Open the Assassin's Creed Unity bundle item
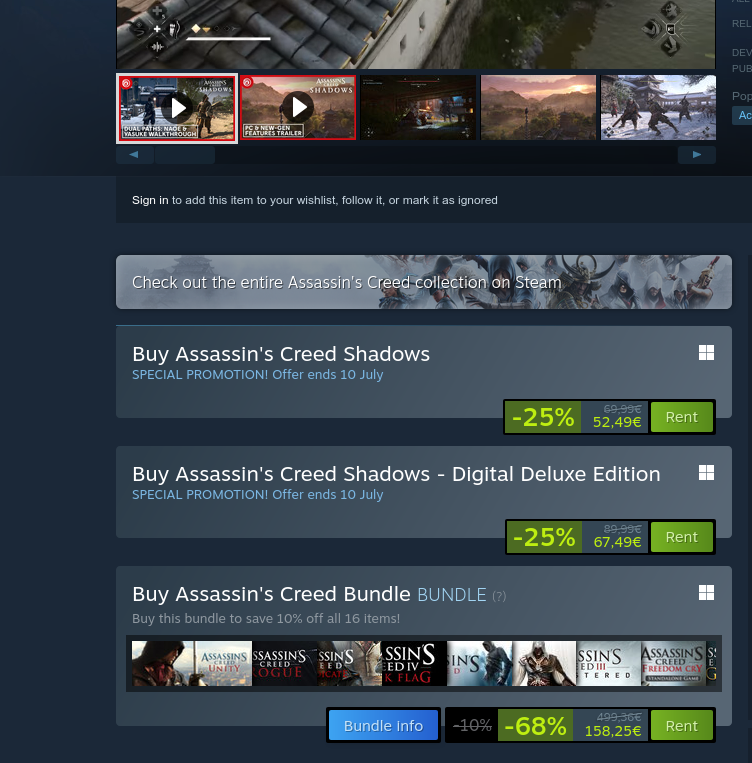752x763 pixels. click(223, 664)
